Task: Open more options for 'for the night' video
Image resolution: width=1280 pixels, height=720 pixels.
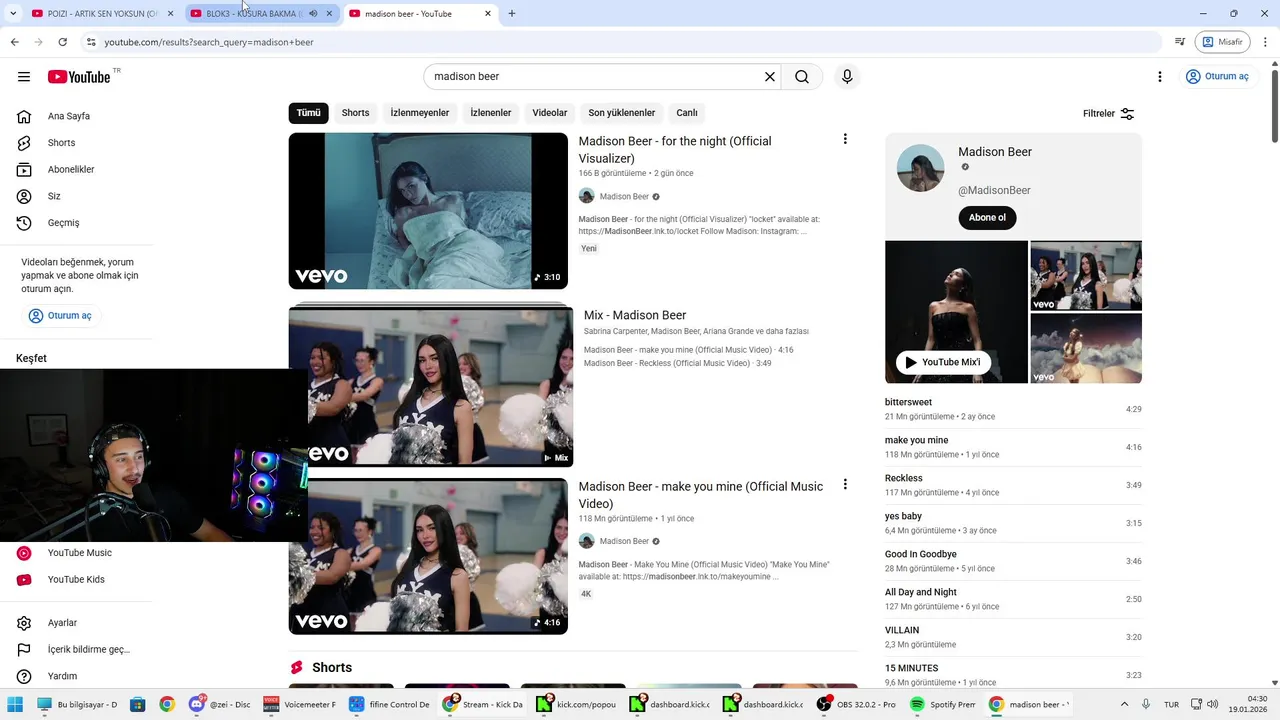Action: coord(845,139)
